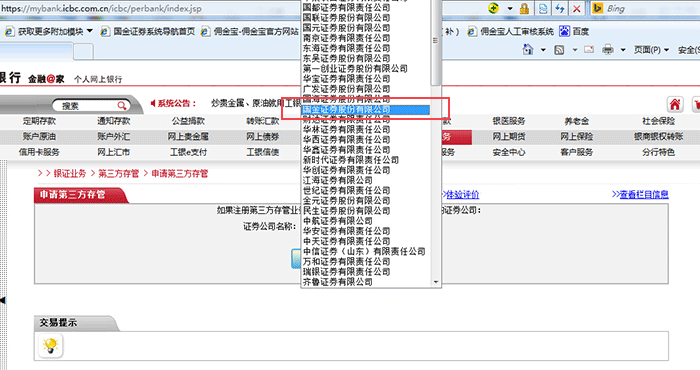This screenshot has height=370, width=700.
Task: Click the dropdown list scrollbar down arrow
Action: [436, 282]
